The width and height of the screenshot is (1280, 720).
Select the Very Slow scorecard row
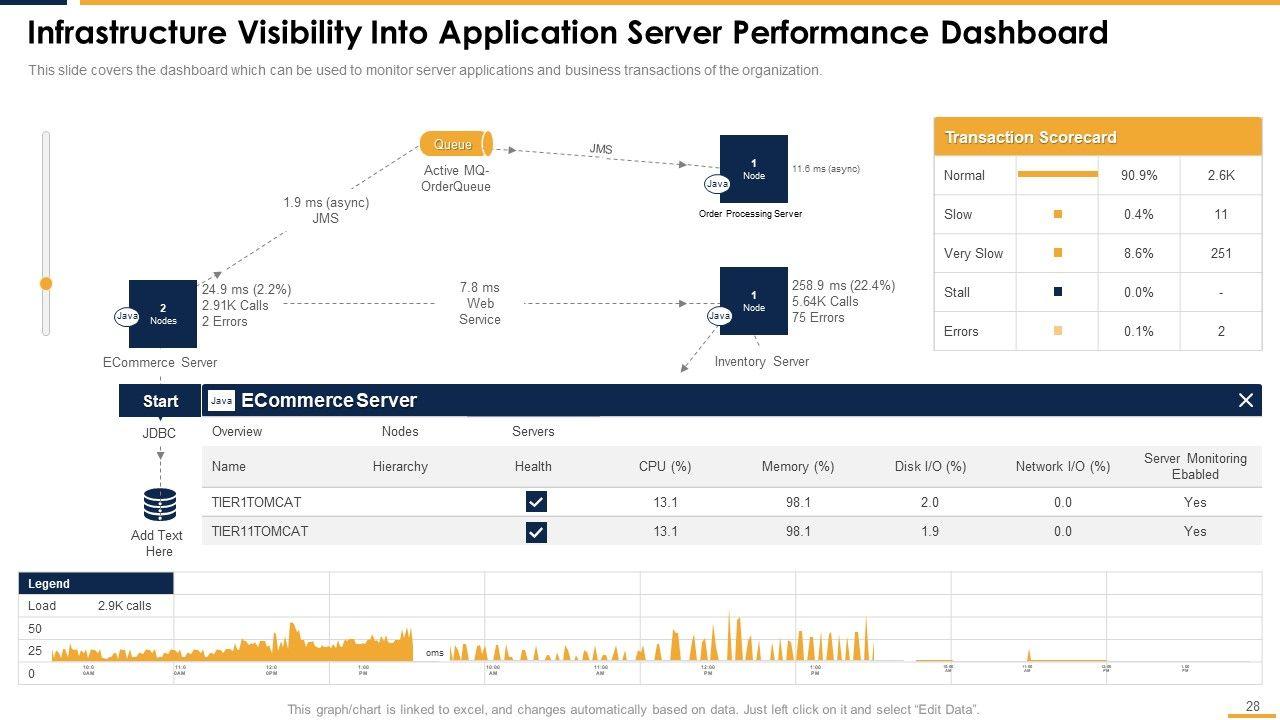1097,254
